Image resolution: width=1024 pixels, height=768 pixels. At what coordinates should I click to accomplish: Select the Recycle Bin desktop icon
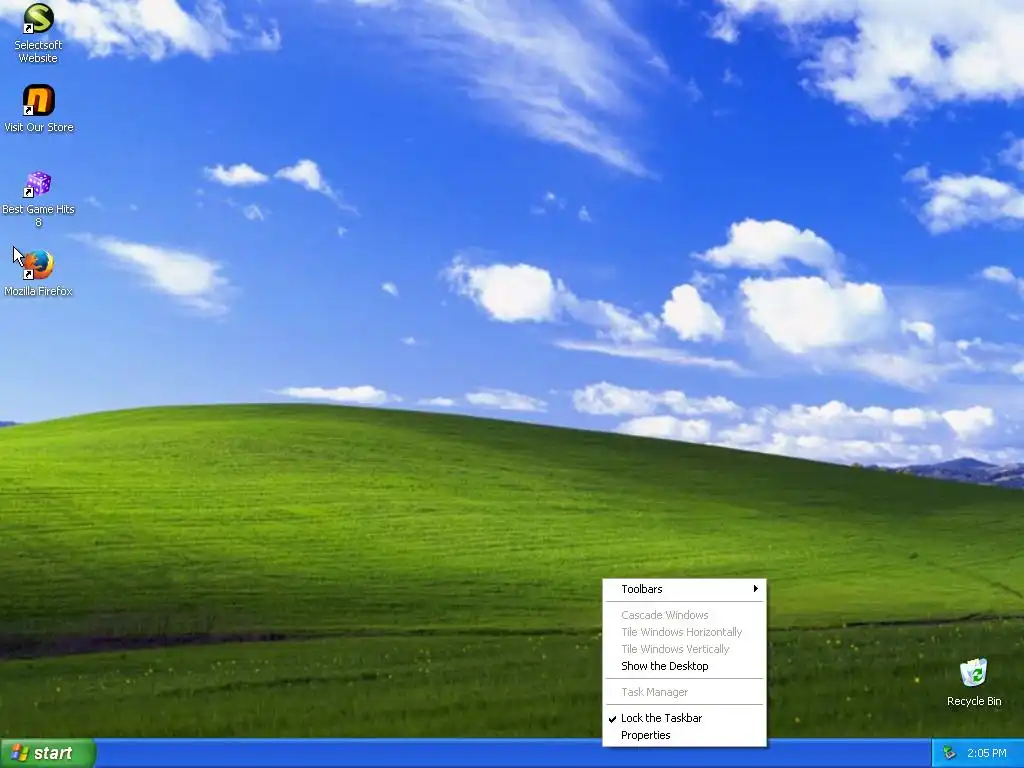click(974, 673)
